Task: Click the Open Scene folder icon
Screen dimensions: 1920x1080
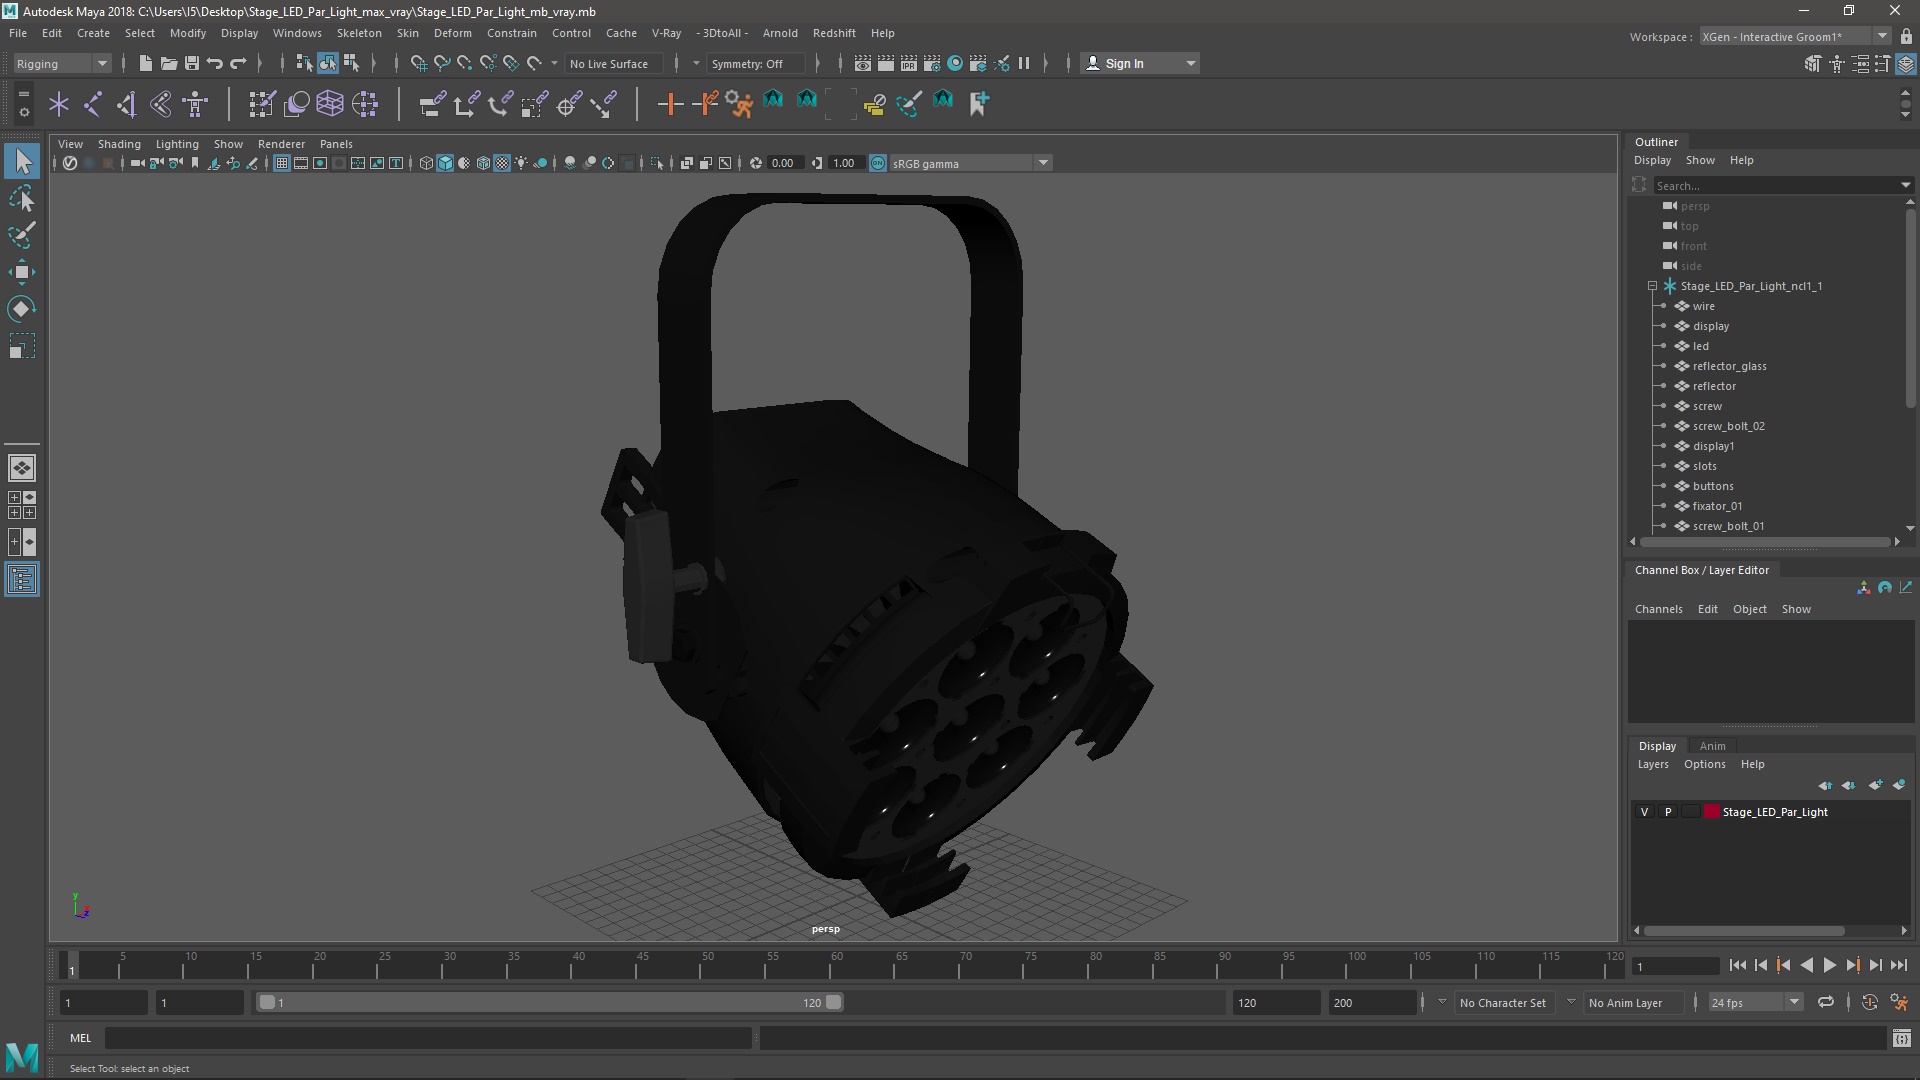Action: [168, 63]
